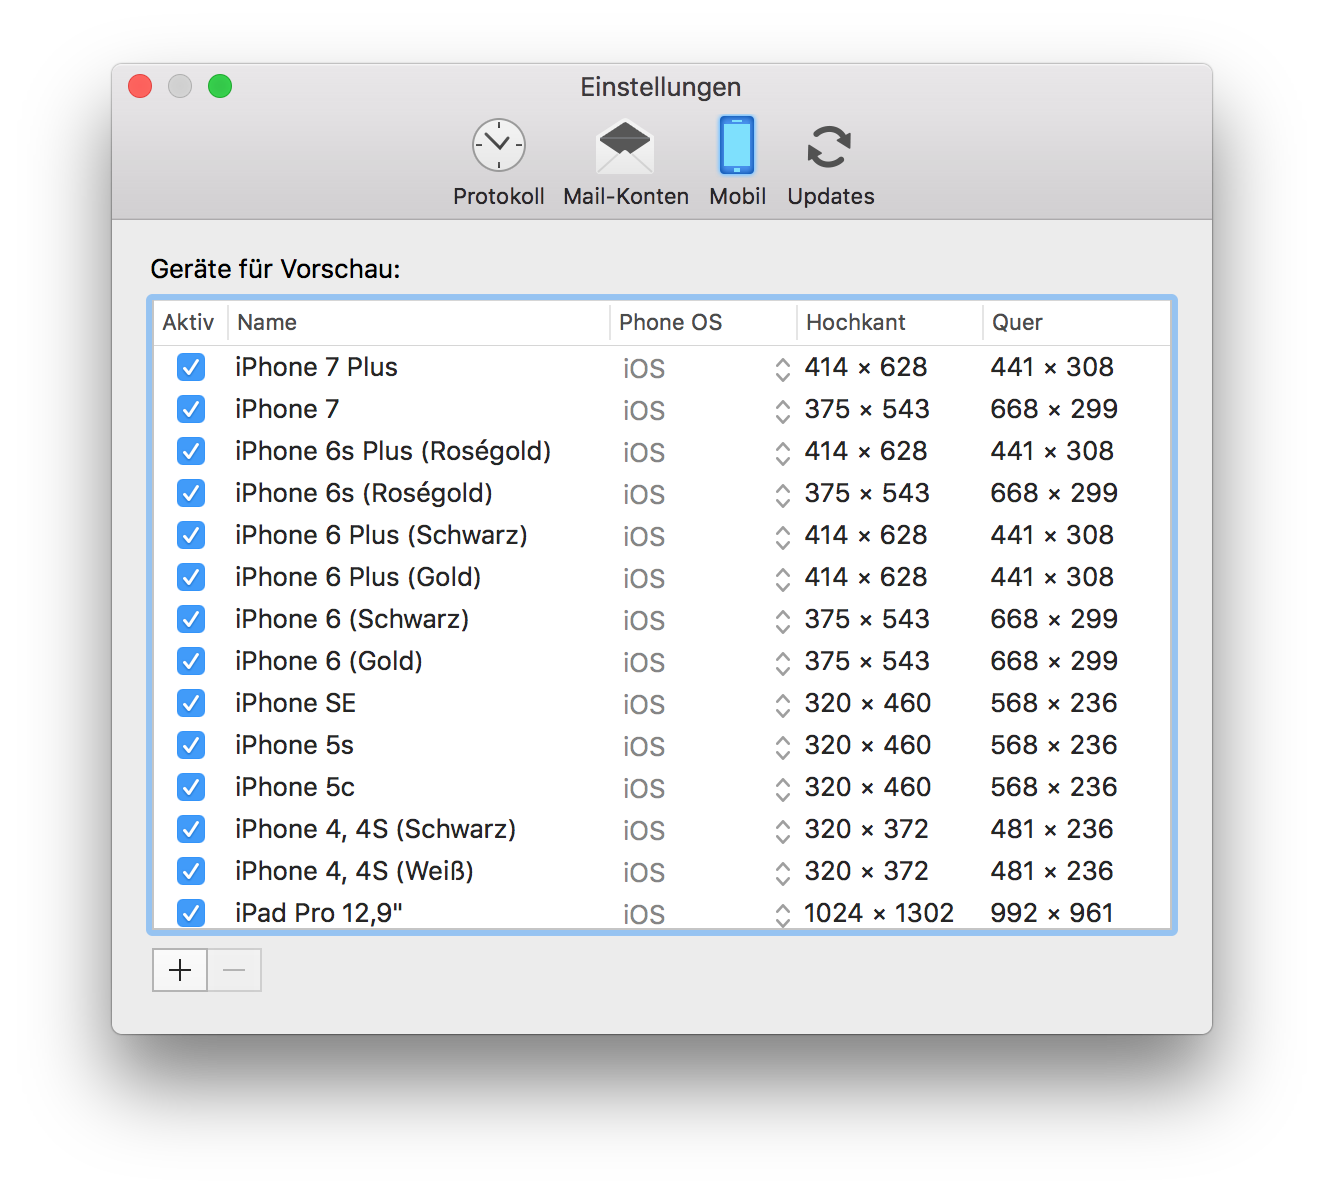Open Phone OS popup for iPhone SE
The image size is (1324, 1194).
[705, 704]
